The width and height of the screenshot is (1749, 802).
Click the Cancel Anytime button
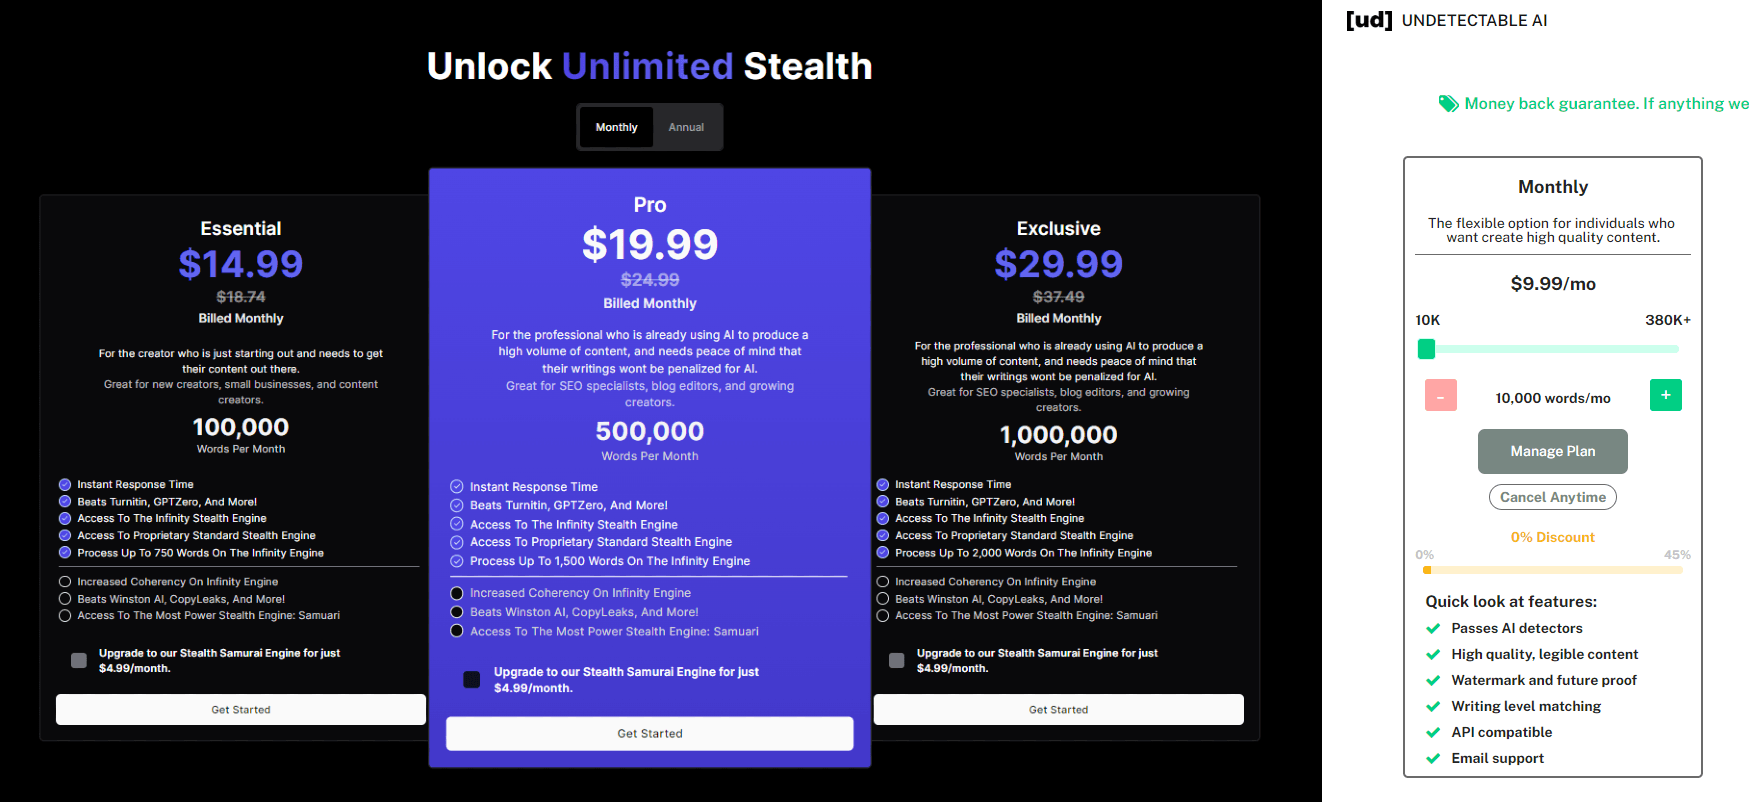[x=1552, y=497]
